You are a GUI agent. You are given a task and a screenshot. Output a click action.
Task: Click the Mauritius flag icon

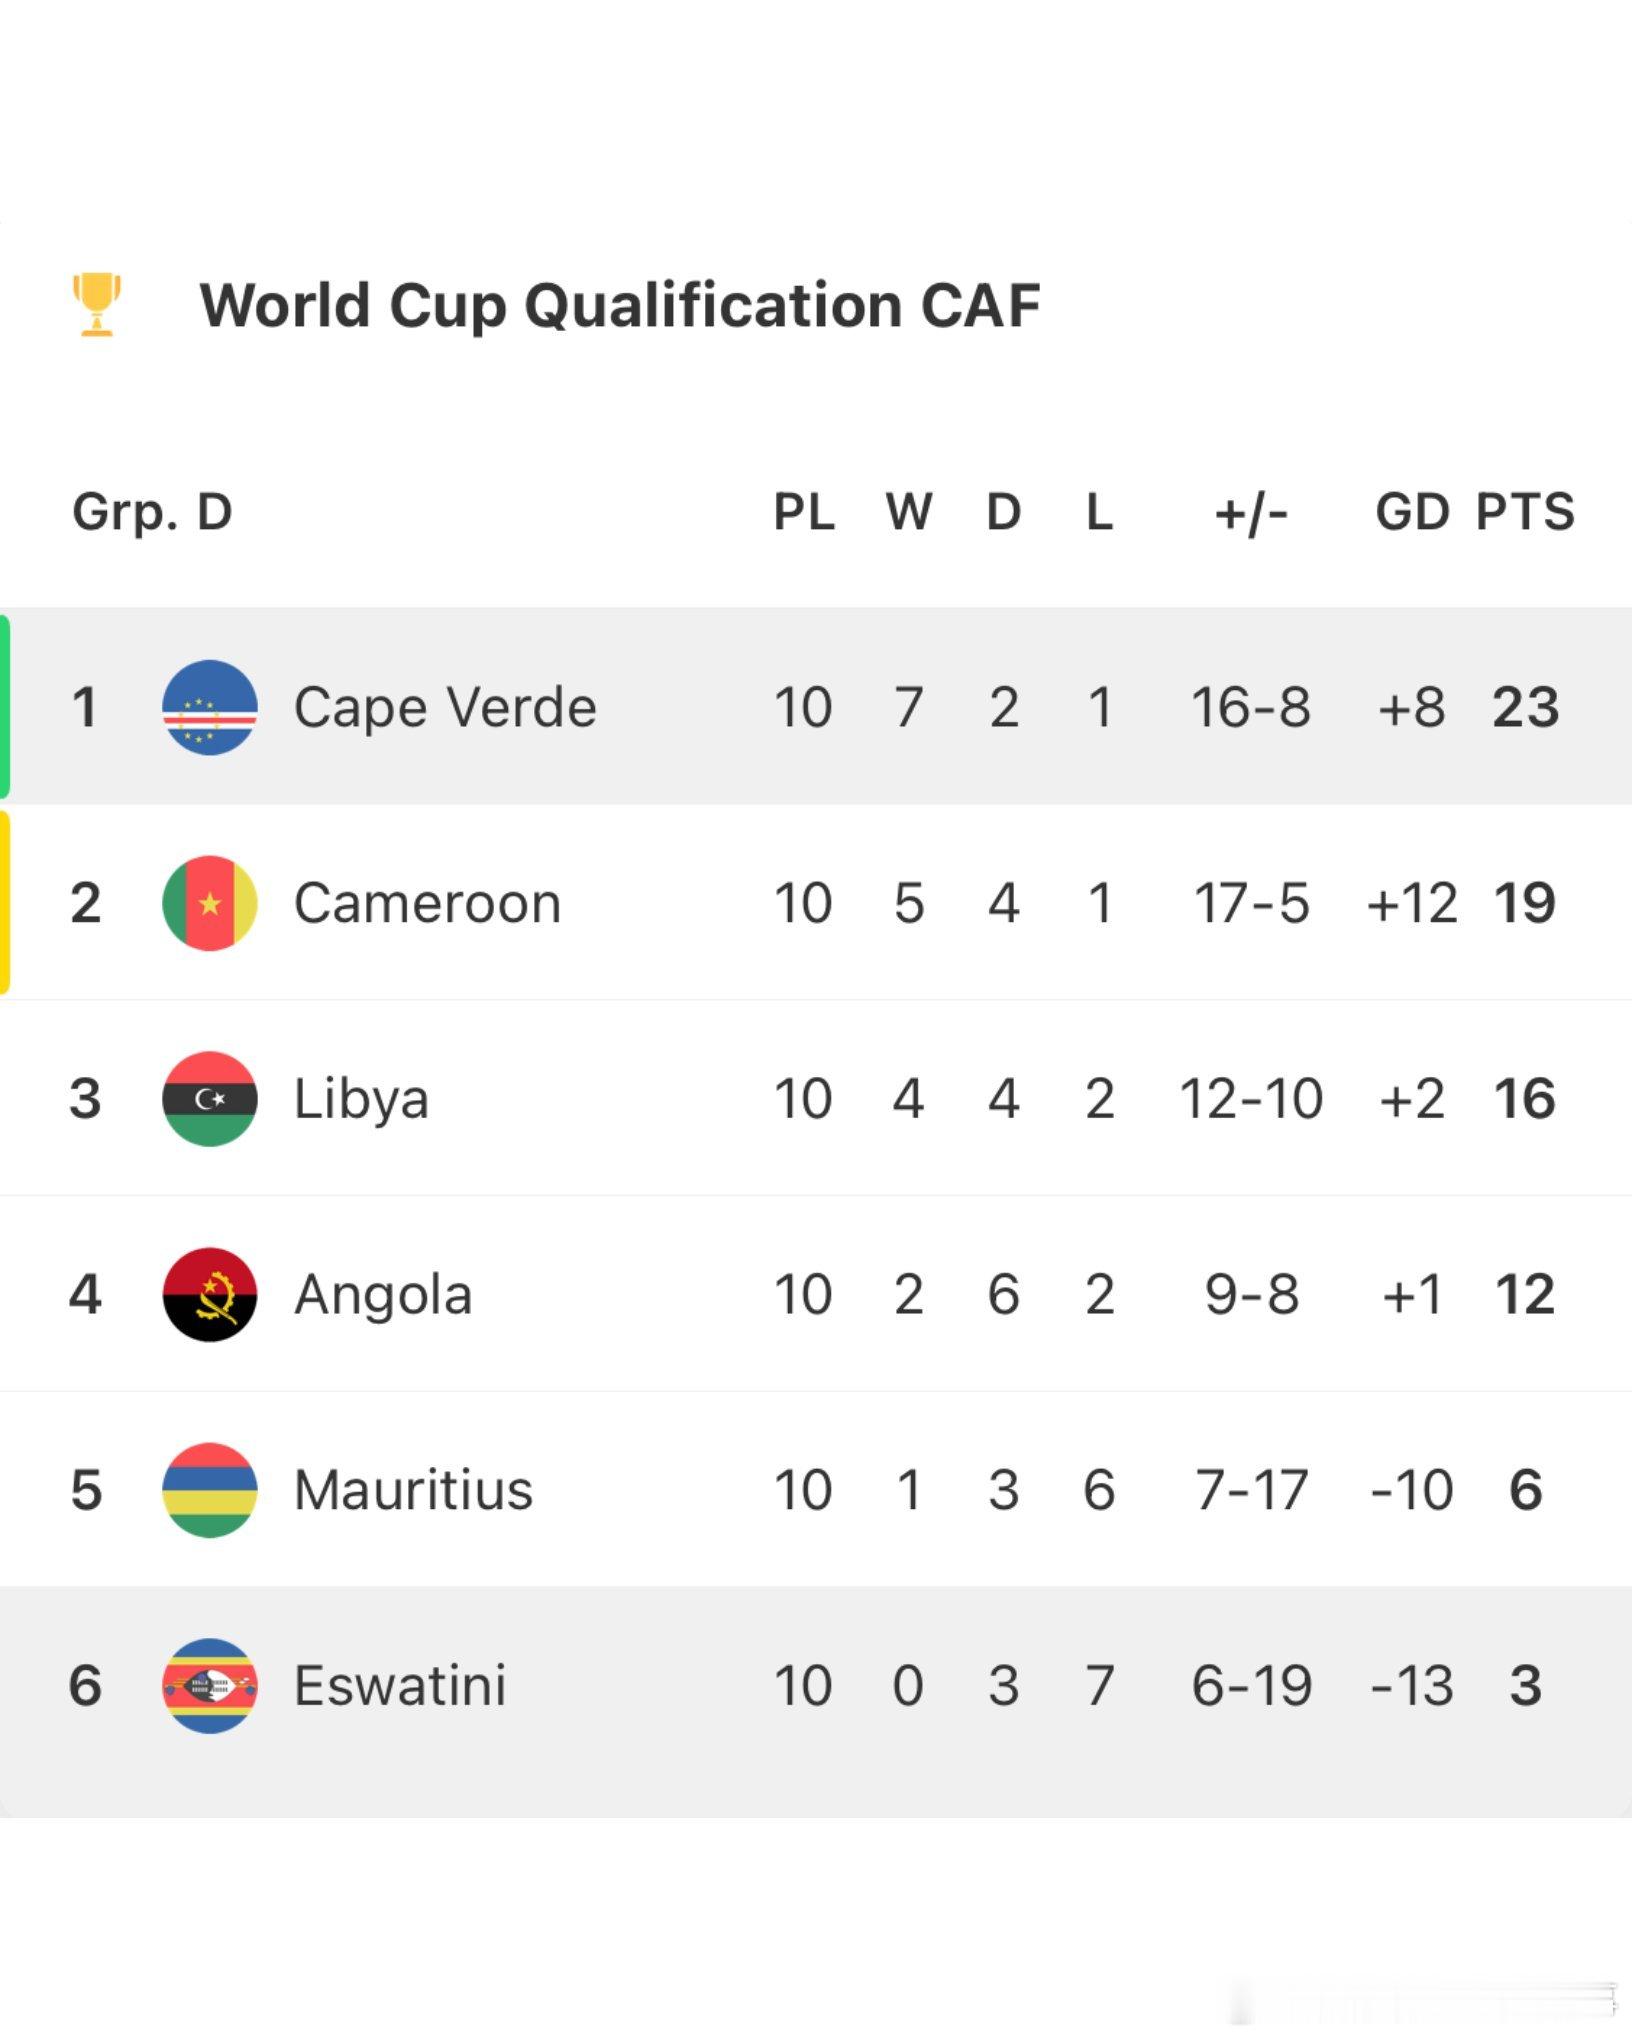point(210,1489)
